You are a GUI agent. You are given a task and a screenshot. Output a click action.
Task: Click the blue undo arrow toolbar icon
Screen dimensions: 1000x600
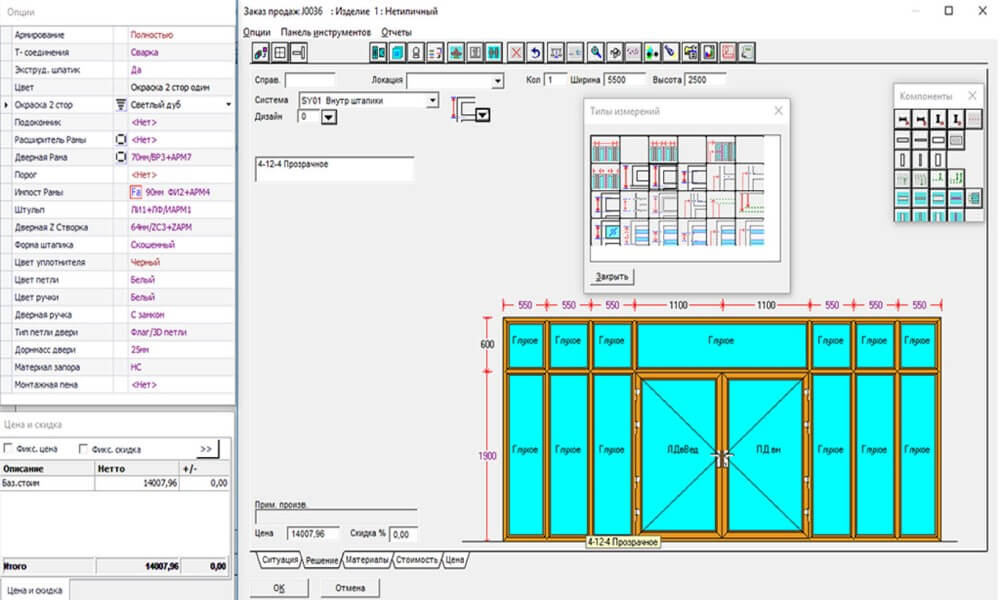(536, 52)
